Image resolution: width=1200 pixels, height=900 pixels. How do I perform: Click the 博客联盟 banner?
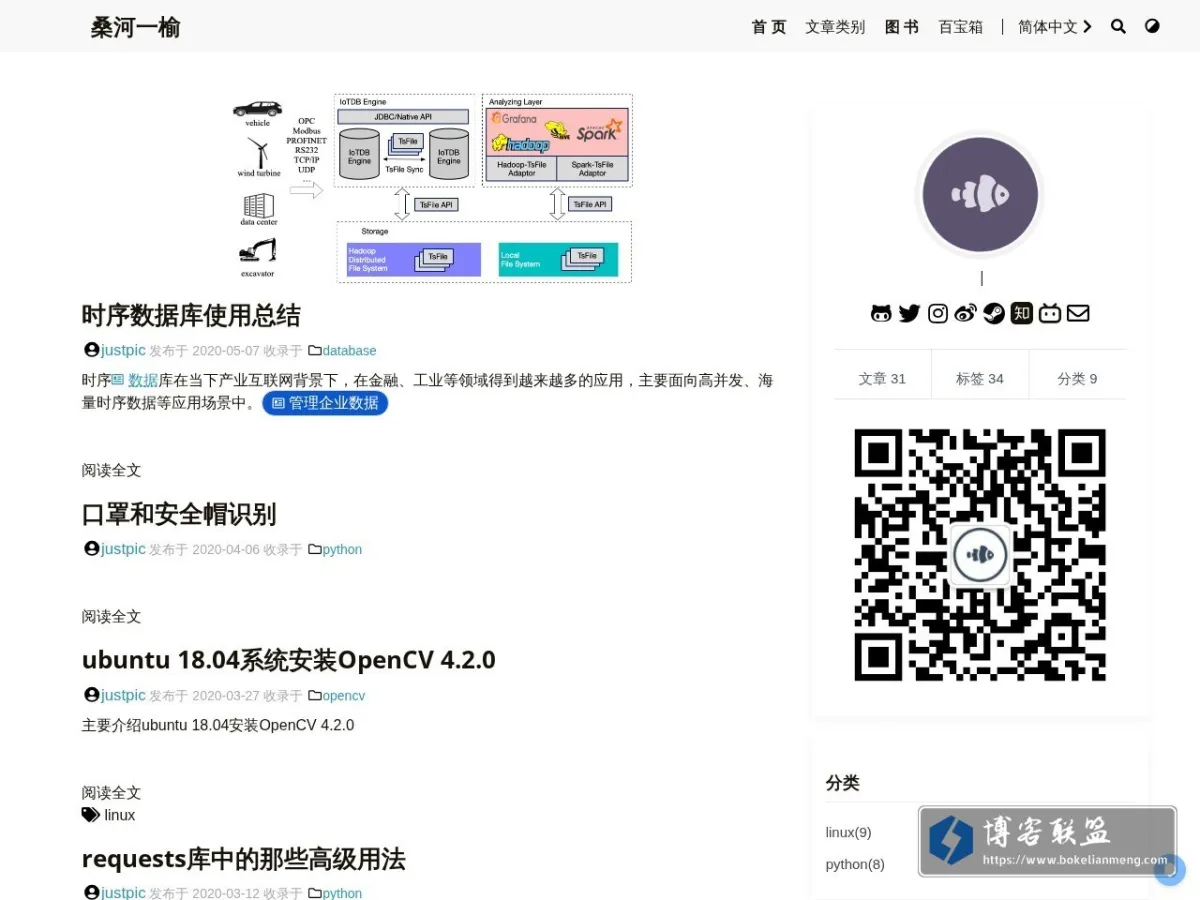(1047, 841)
